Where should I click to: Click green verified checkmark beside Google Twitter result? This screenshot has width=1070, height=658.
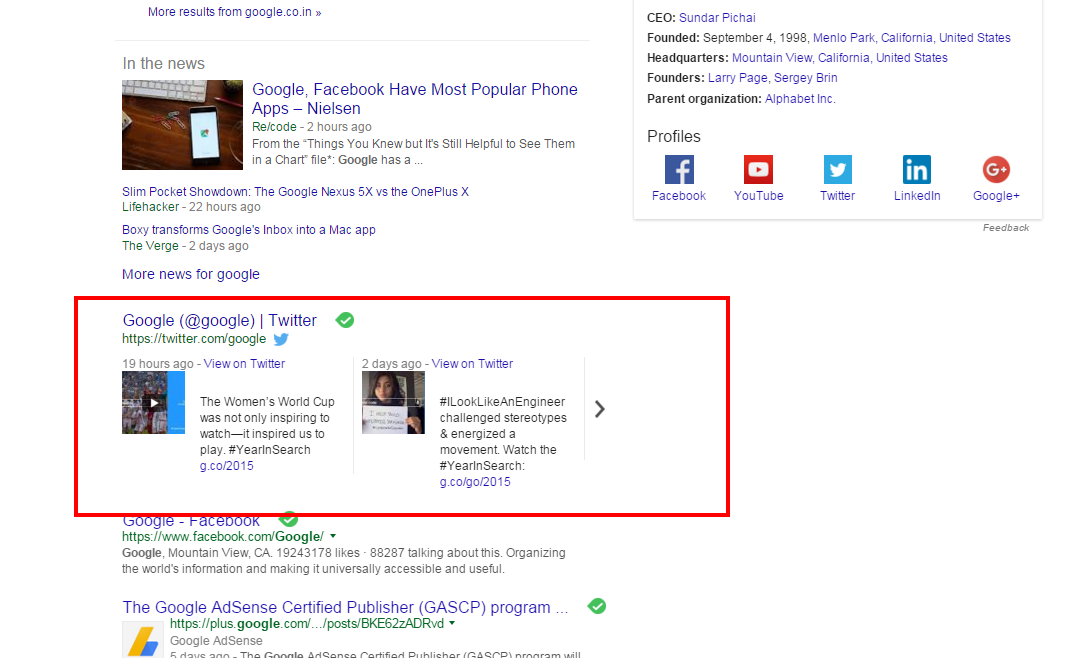click(345, 319)
